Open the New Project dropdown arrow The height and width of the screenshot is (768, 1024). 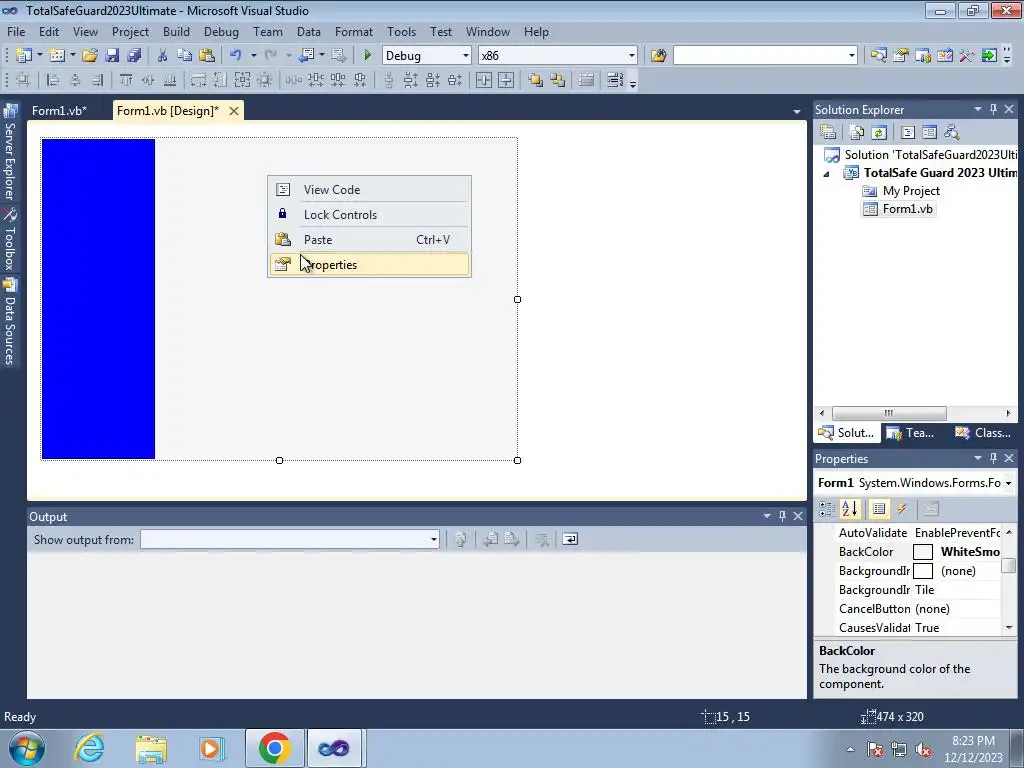[x=39, y=56]
